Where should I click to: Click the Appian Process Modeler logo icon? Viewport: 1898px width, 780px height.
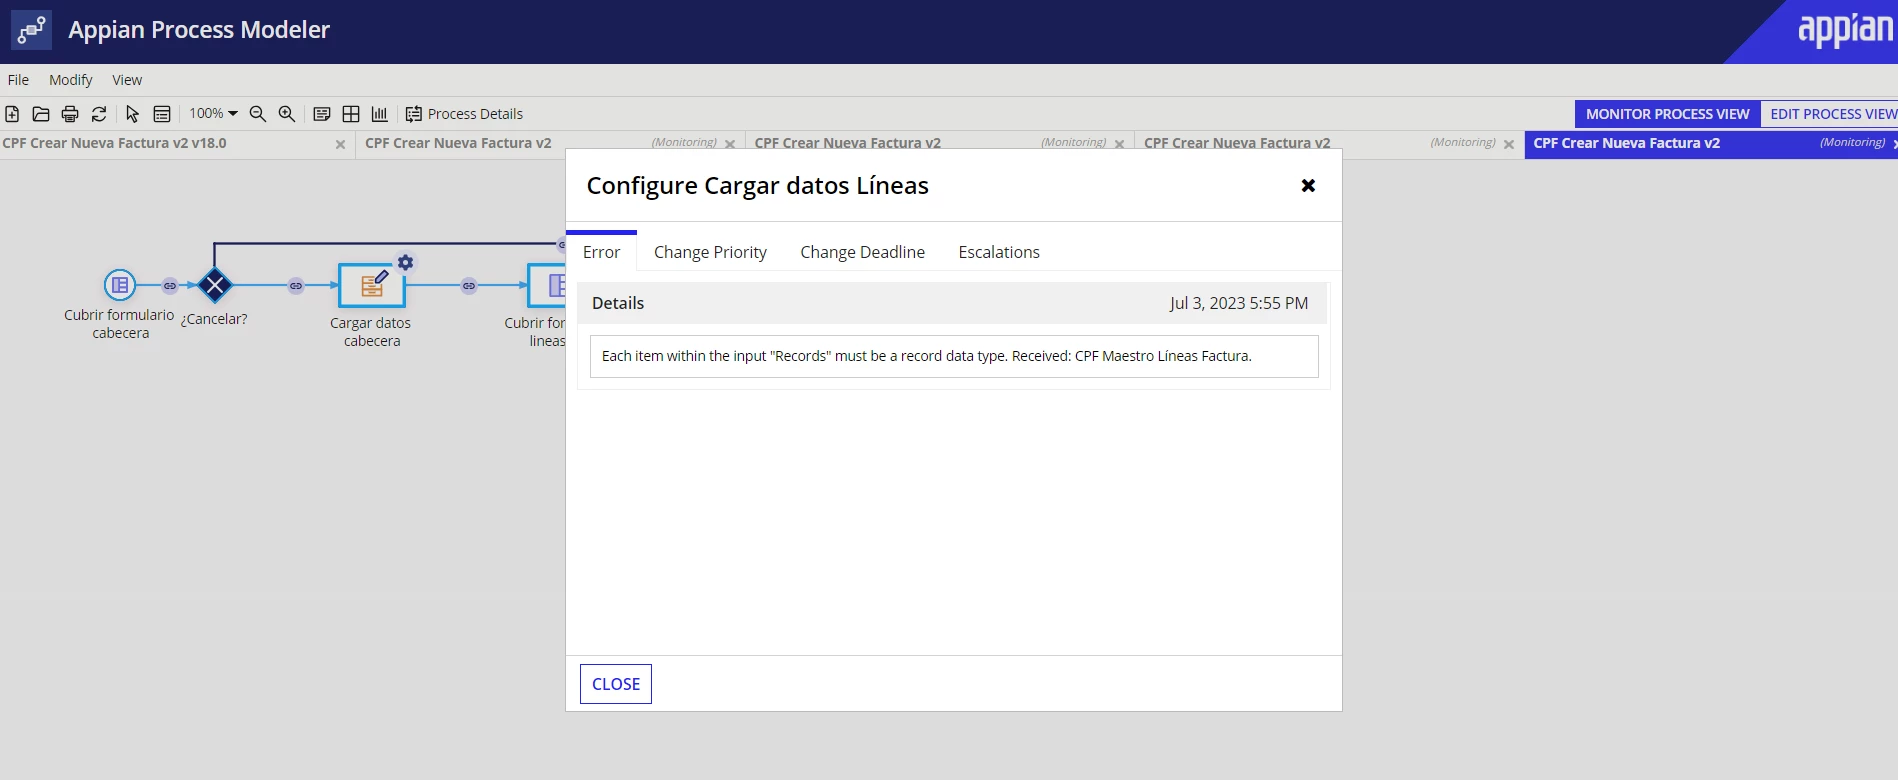pos(31,30)
